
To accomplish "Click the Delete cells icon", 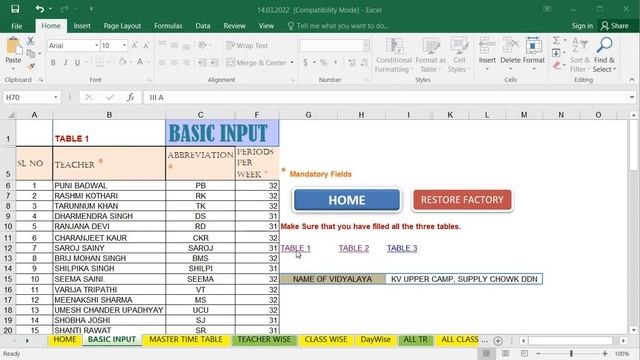I will [x=510, y=46].
